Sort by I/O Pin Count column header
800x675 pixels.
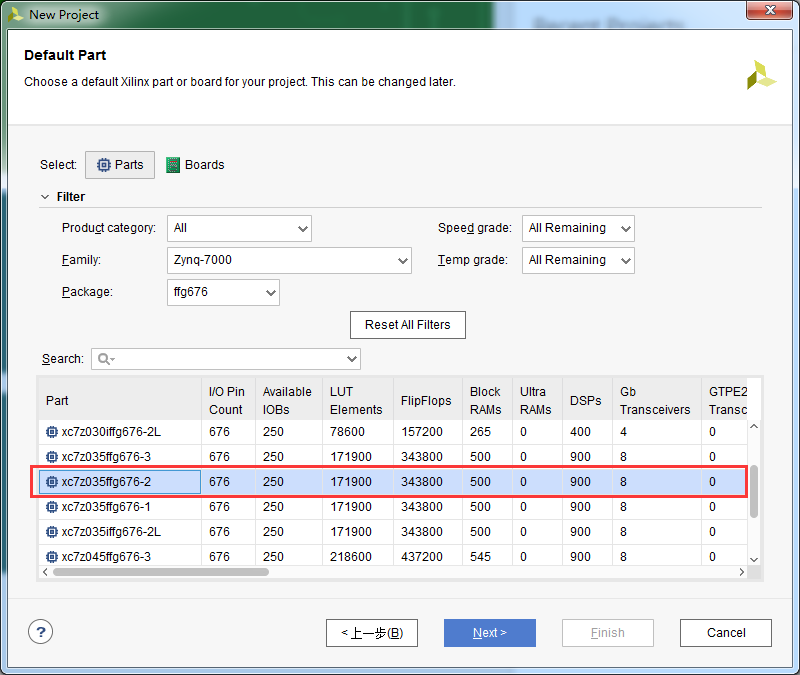tap(228, 401)
